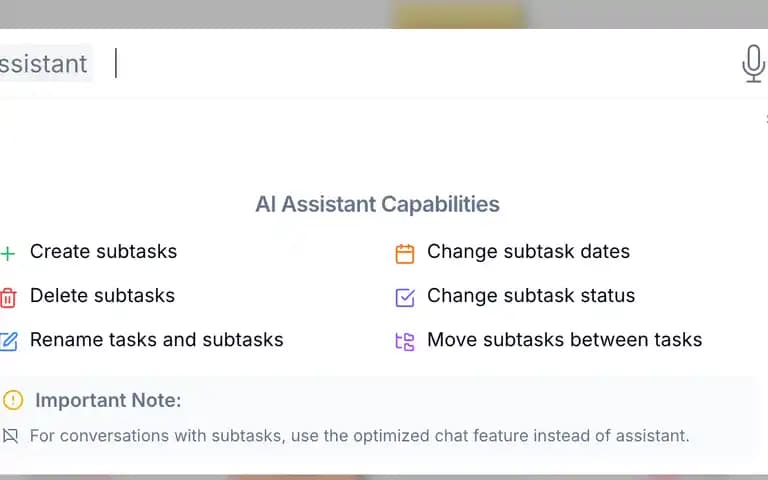This screenshot has width=768, height=480.
Task: Click the blue pencil icon beside Rename tasks
Action: (x=8, y=341)
